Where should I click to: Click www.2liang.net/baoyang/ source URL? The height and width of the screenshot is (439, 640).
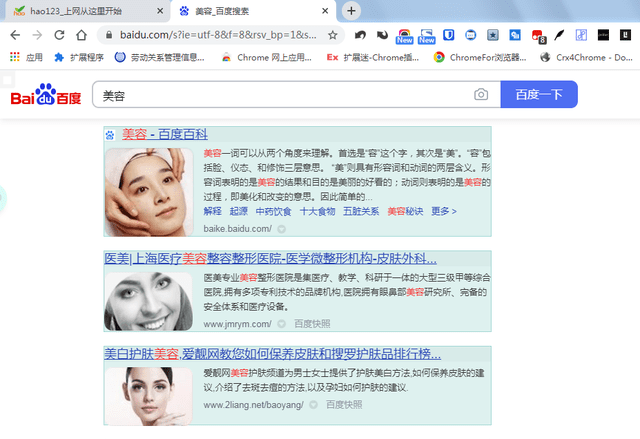point(253,405)
